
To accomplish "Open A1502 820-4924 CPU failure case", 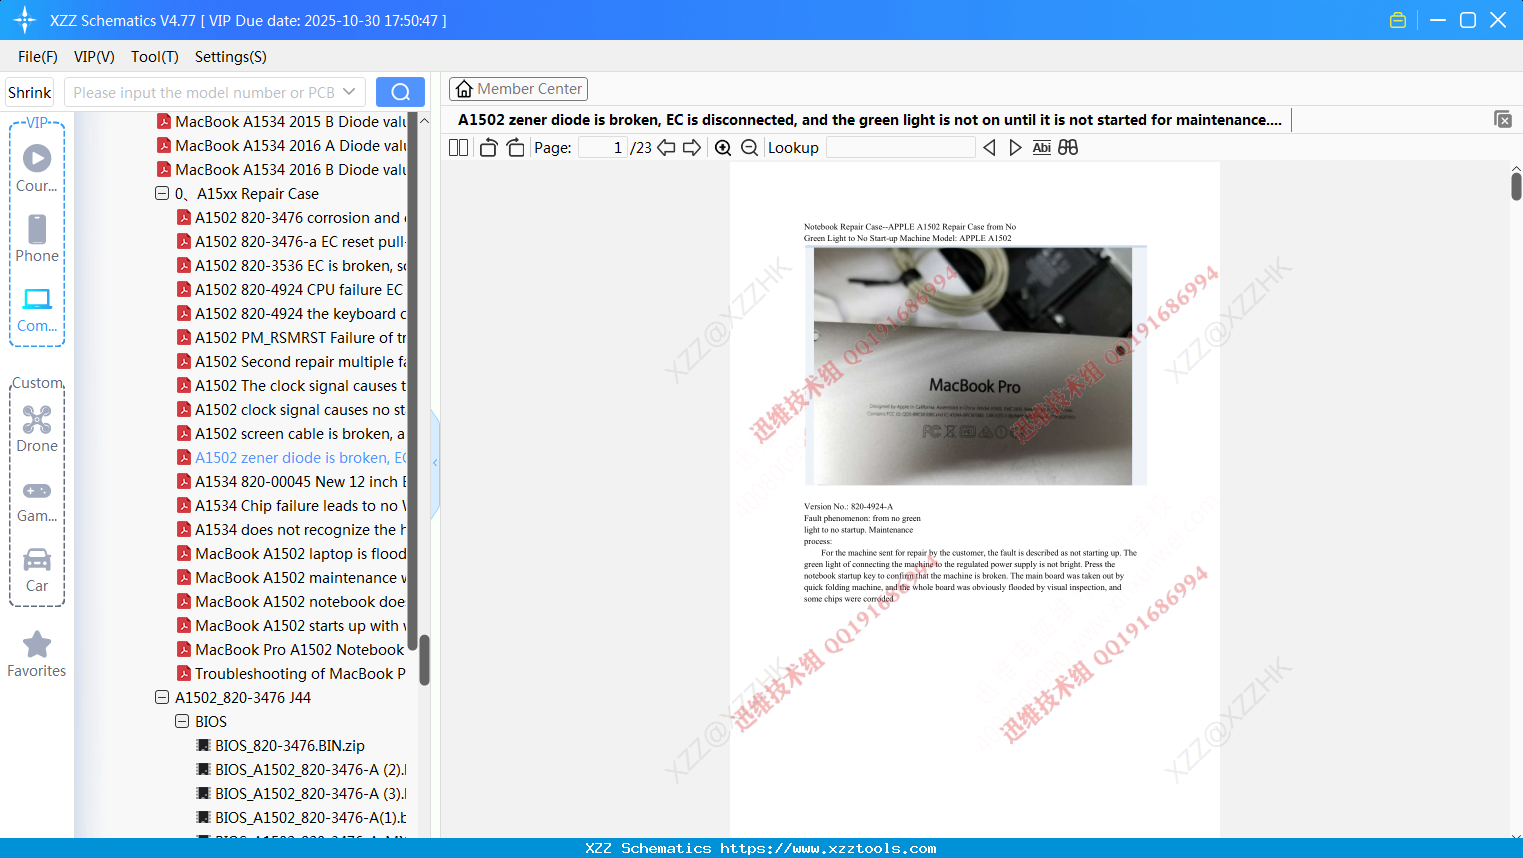I will tap(291, 290).
